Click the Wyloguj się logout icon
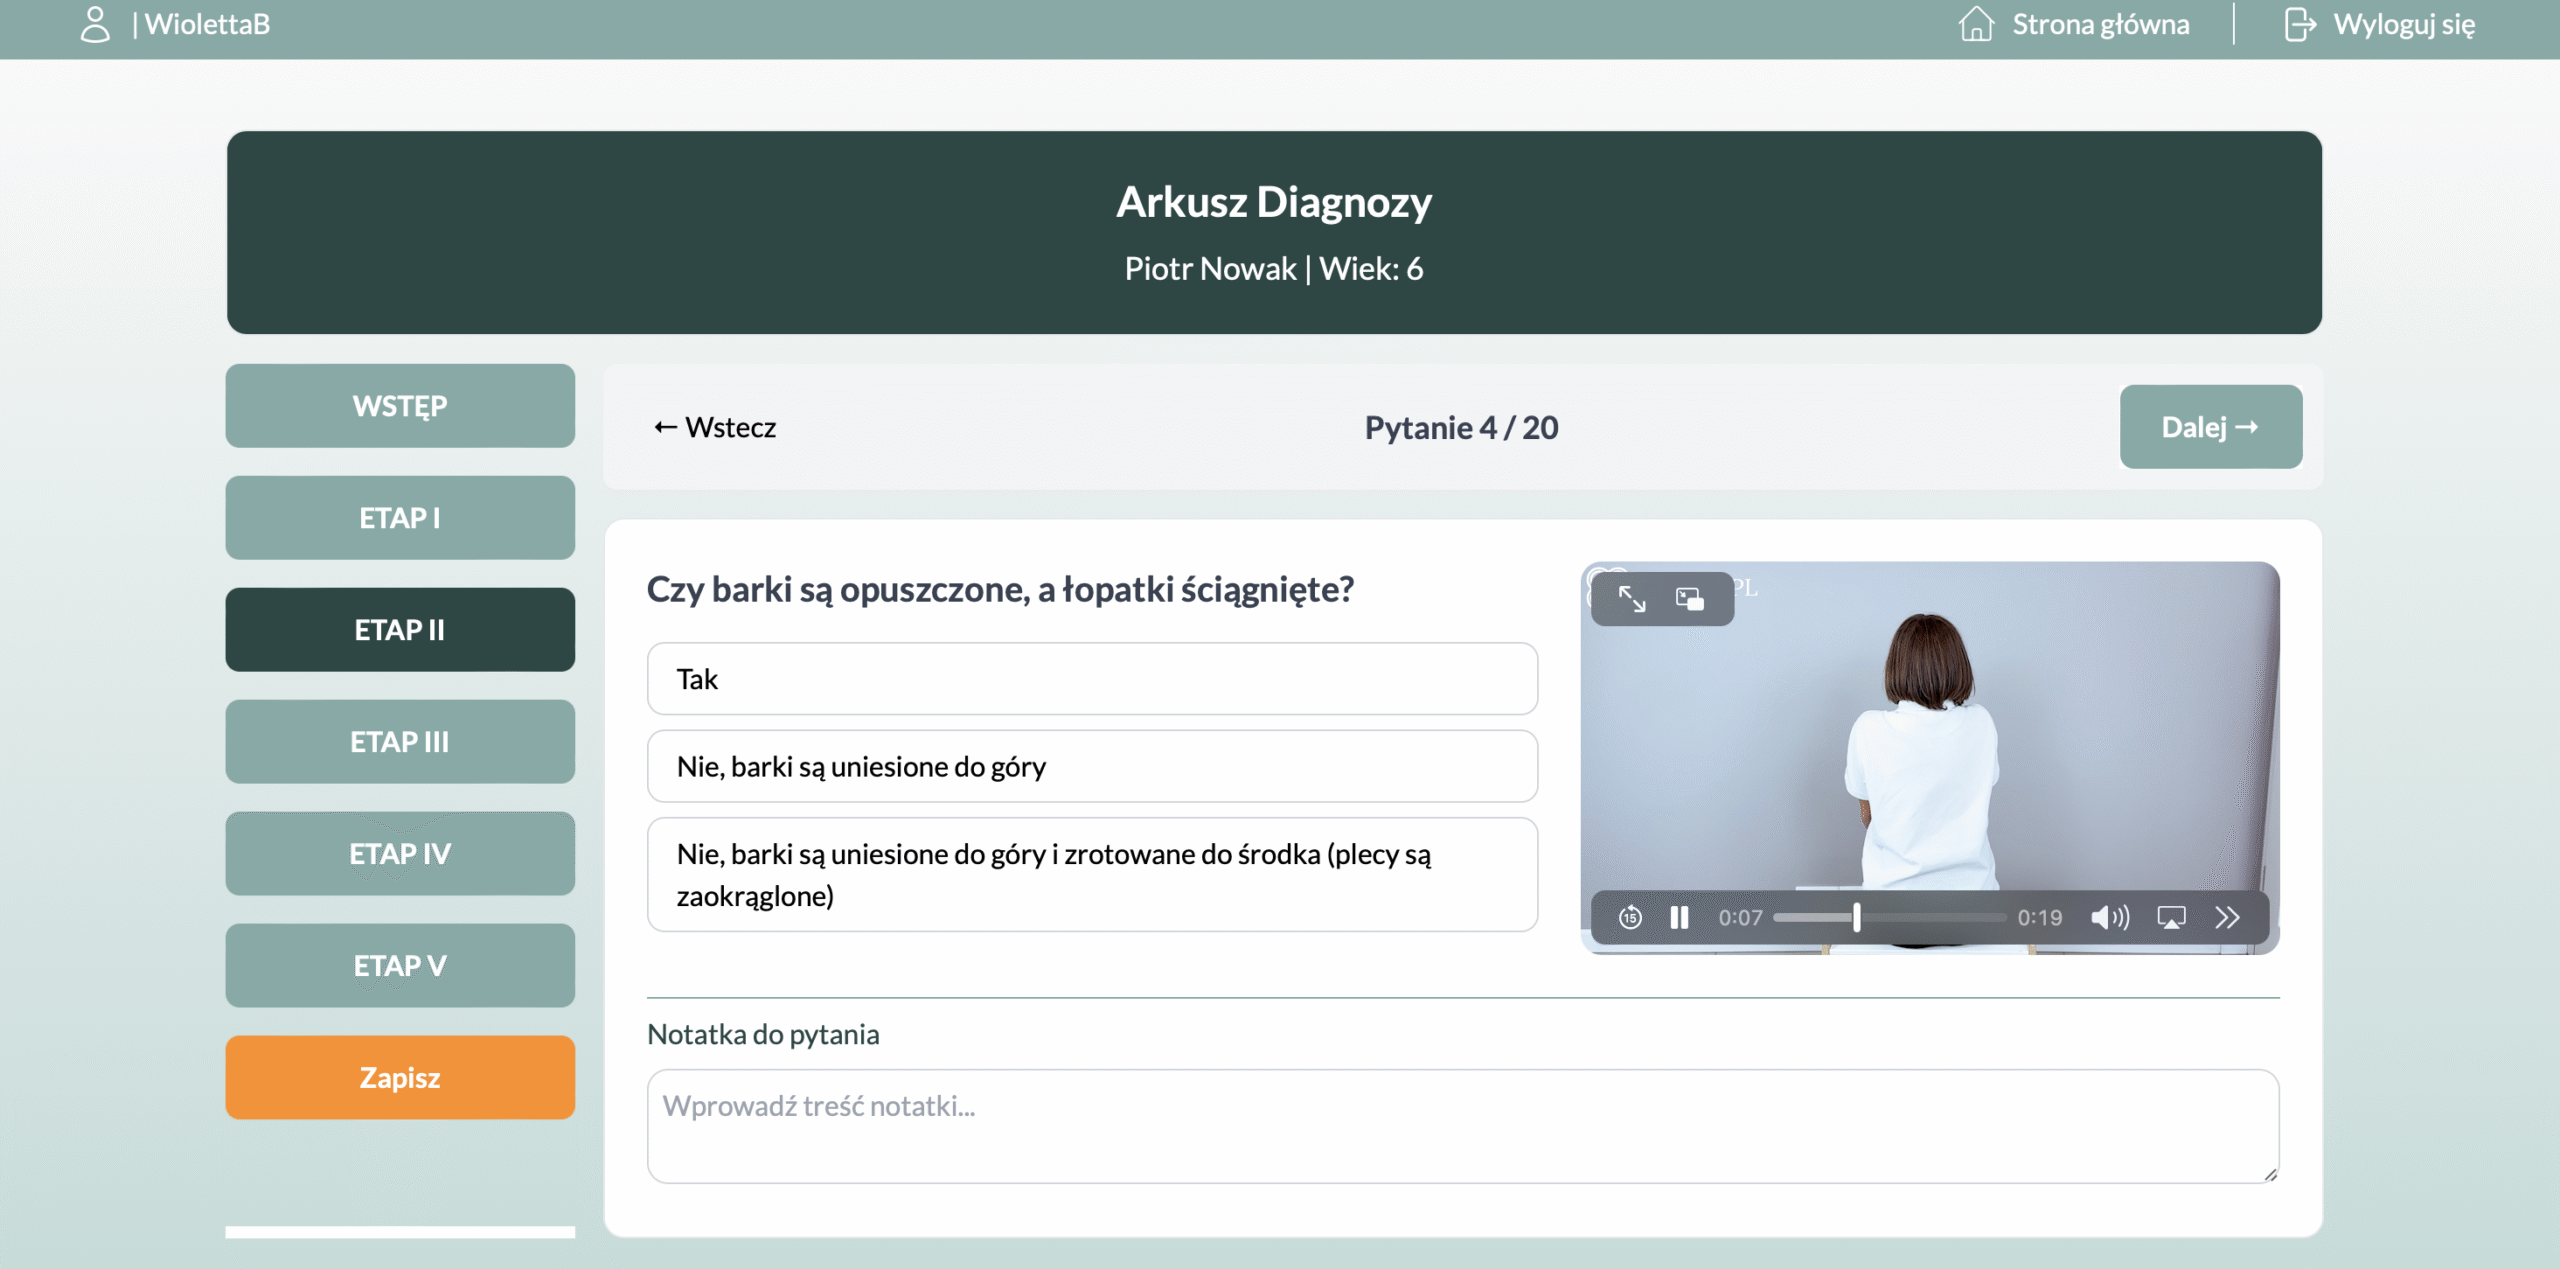 tap(2299, 24)
